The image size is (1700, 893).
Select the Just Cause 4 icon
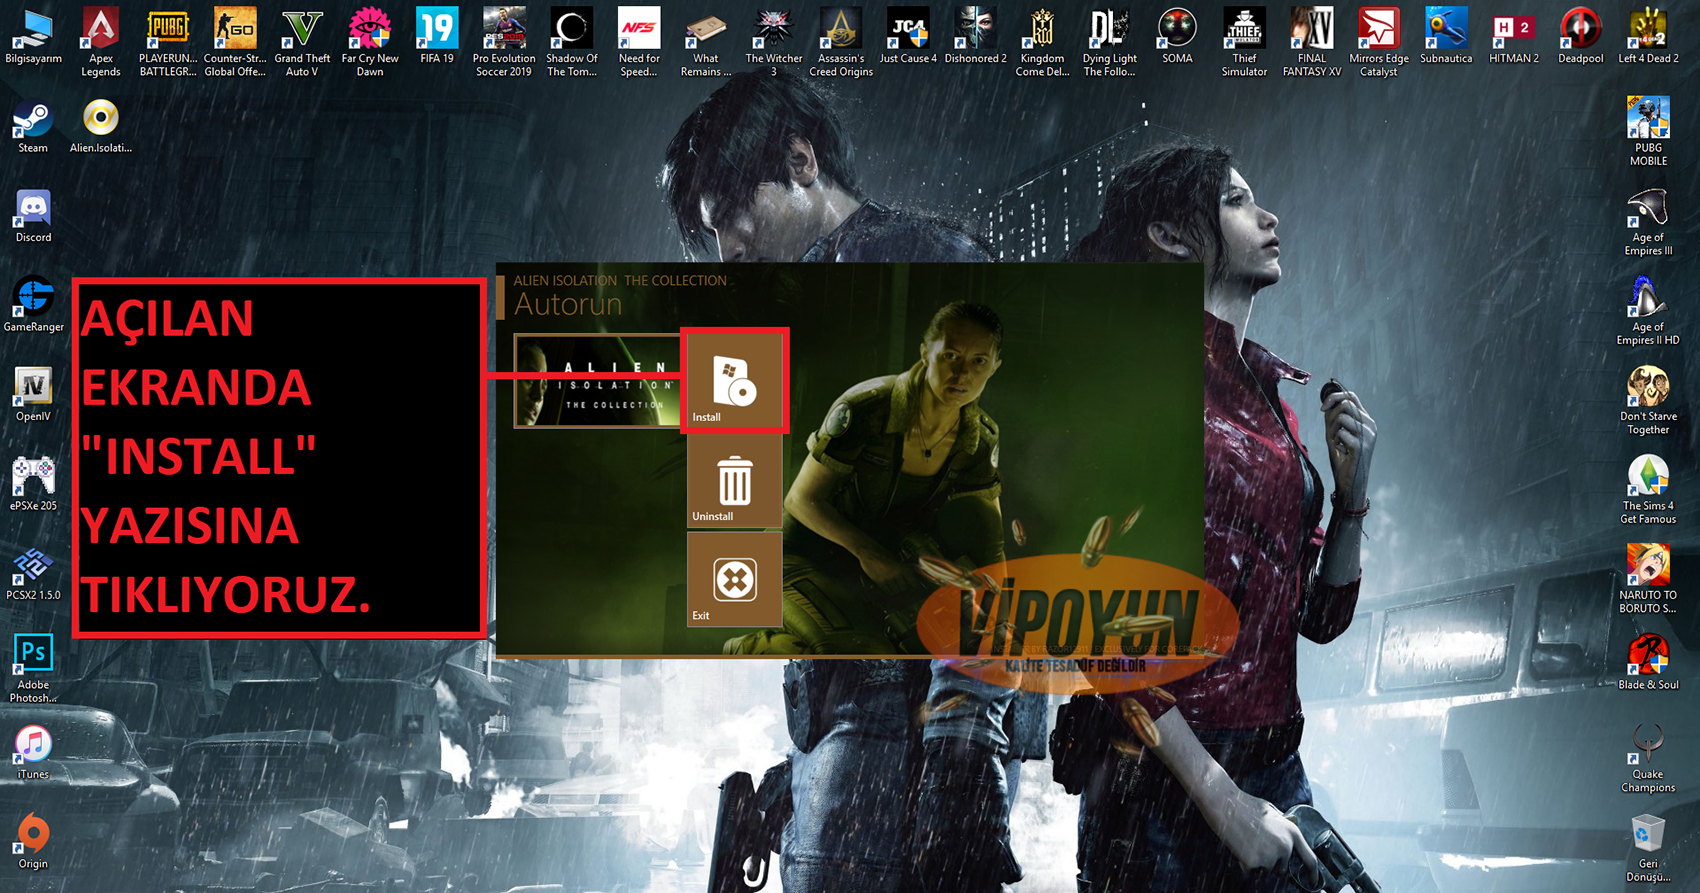(908, 36)
